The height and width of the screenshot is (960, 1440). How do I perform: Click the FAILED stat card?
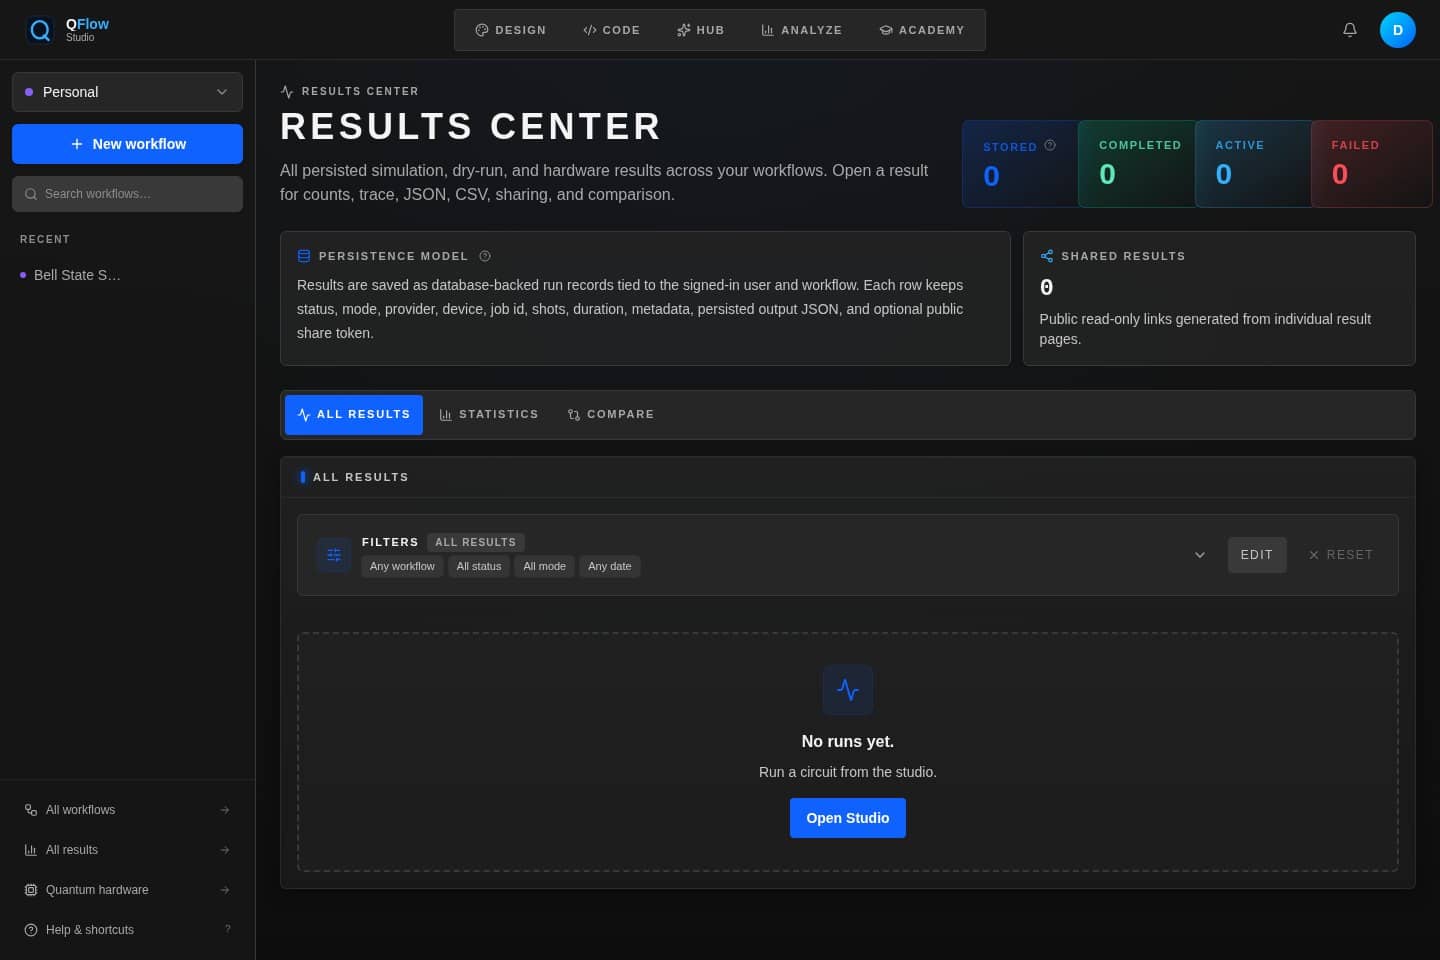tap(1371, 164)
